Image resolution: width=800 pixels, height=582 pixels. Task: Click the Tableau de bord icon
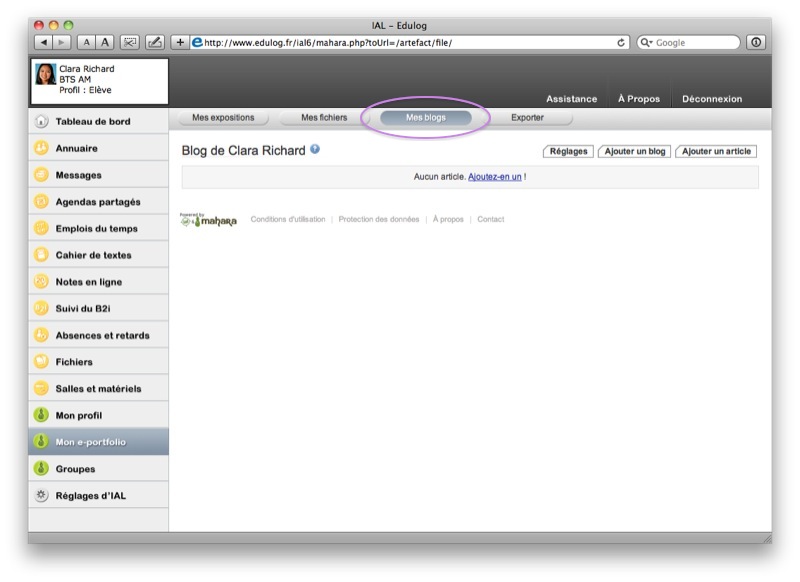click(x=41, y=122)
